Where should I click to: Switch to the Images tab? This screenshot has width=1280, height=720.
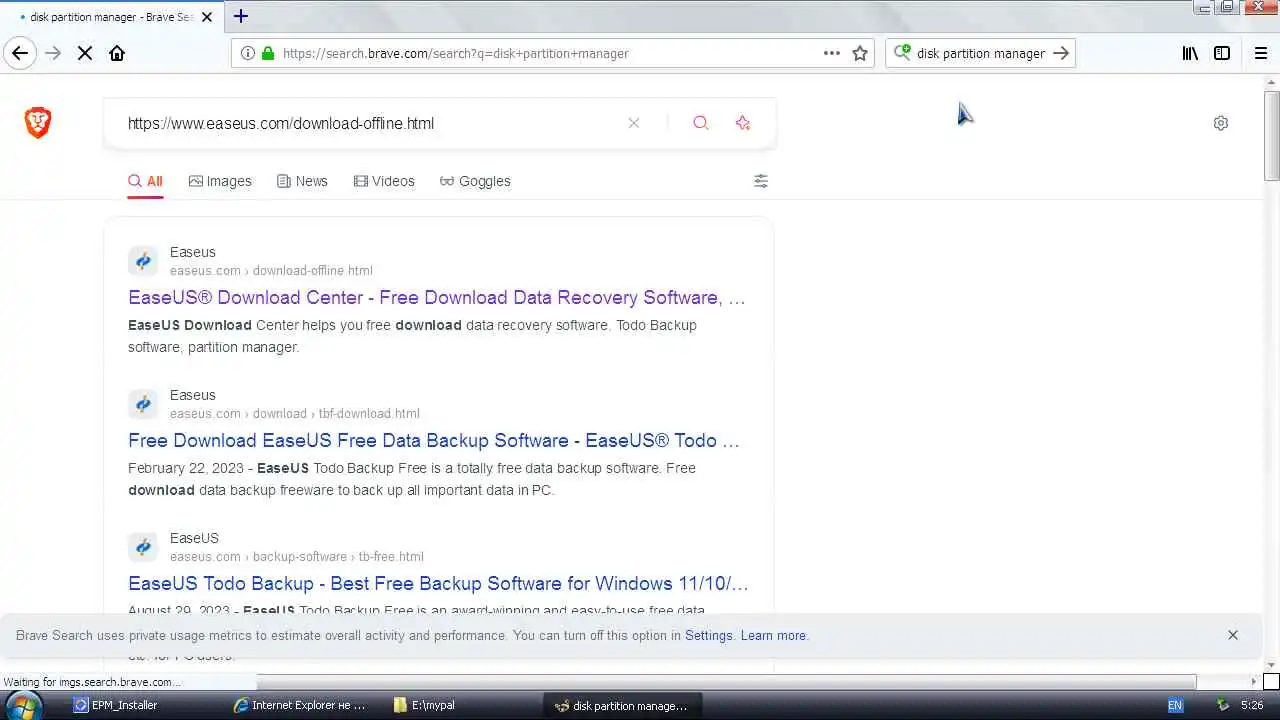click(x=220, y=181)
